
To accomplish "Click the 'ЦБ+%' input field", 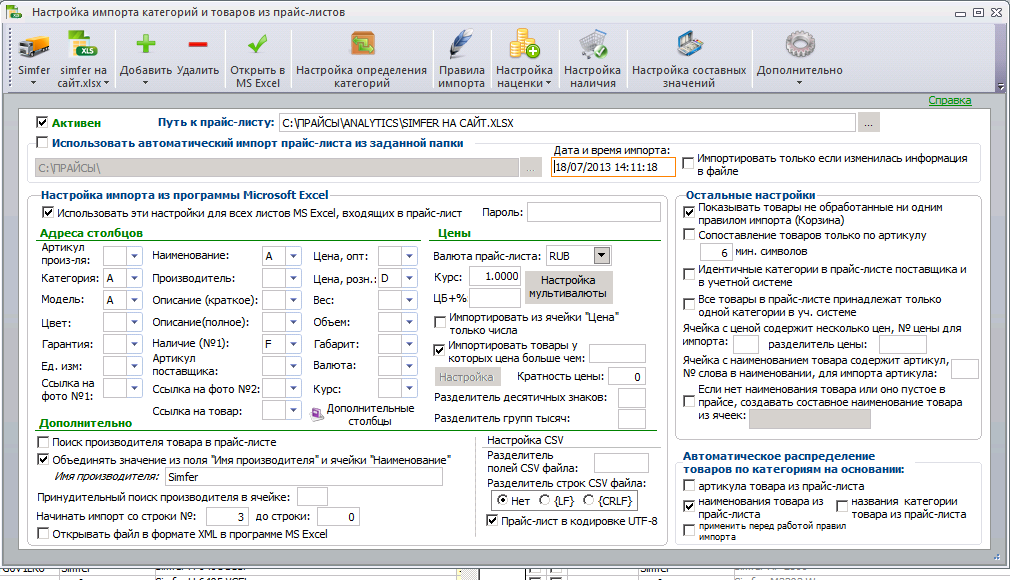I will (x=494, y=298).
